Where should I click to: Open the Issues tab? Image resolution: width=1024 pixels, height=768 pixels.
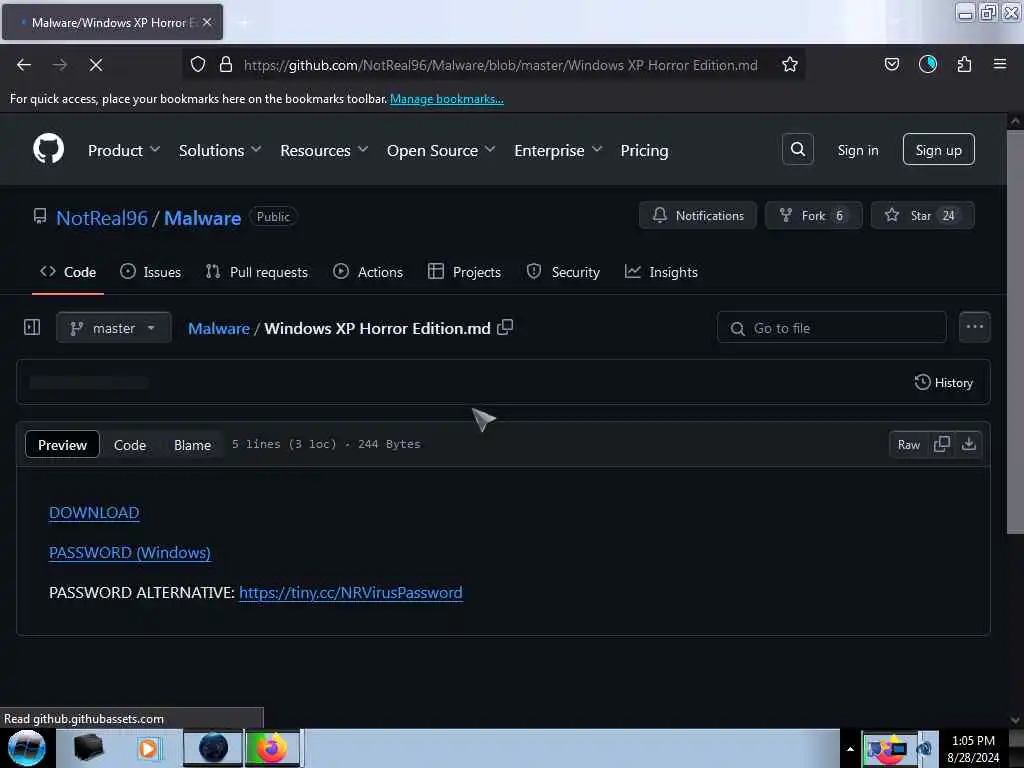coord(151,272)
